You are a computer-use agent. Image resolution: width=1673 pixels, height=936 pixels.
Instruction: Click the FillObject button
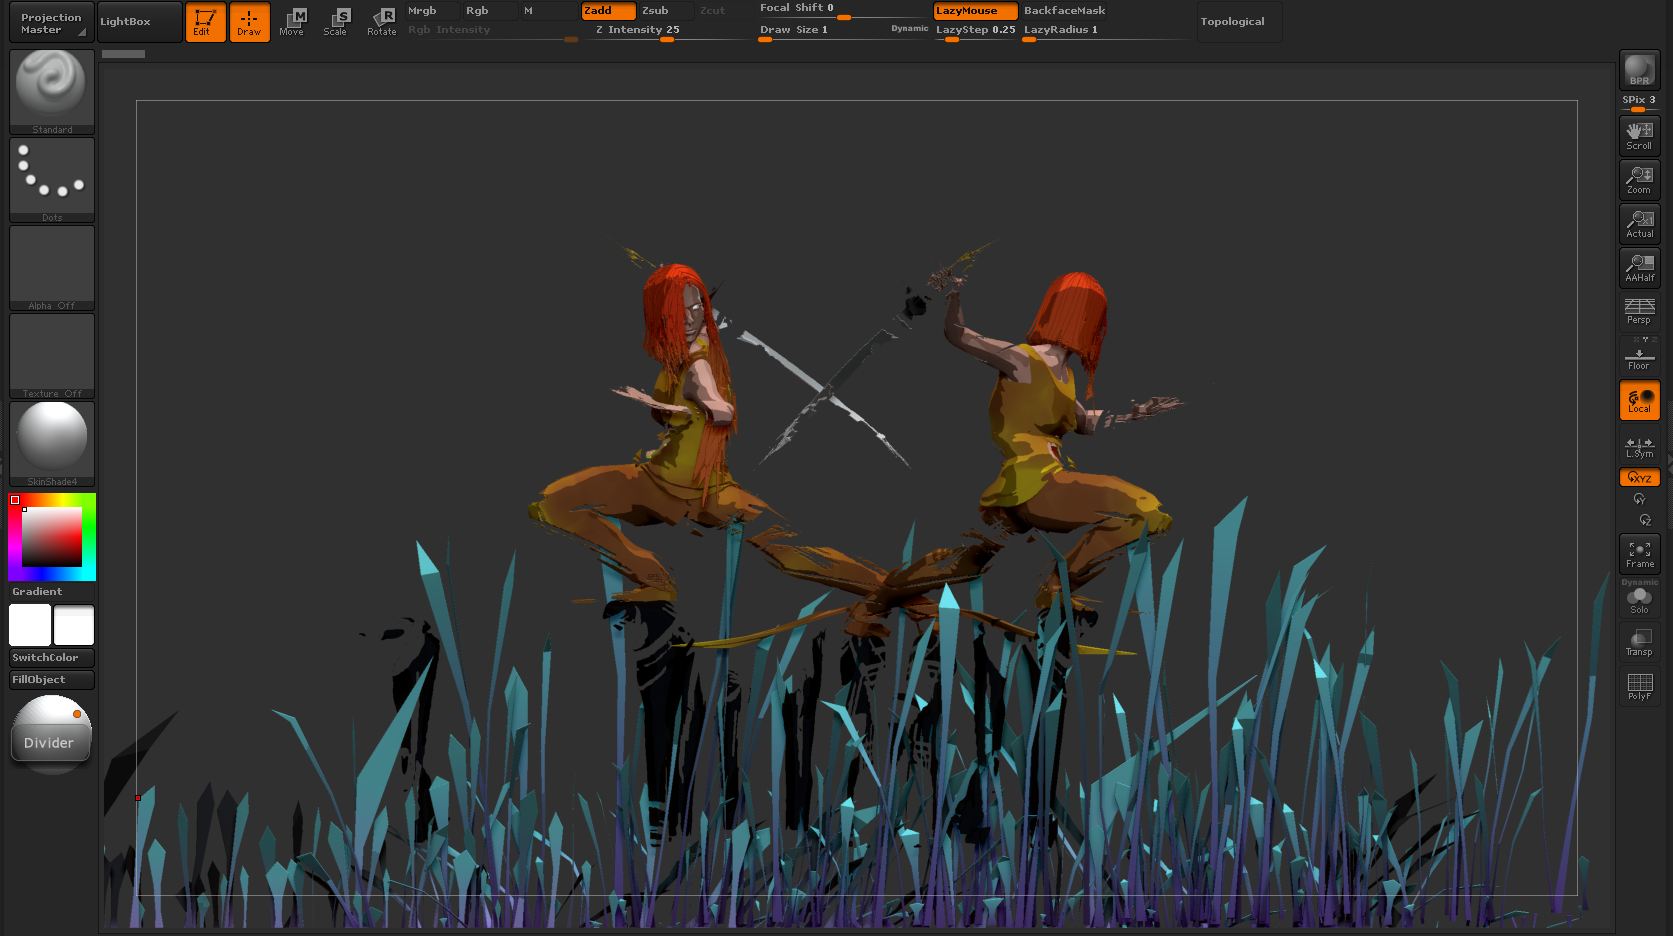pyautogui.click(x=52, y=680)
